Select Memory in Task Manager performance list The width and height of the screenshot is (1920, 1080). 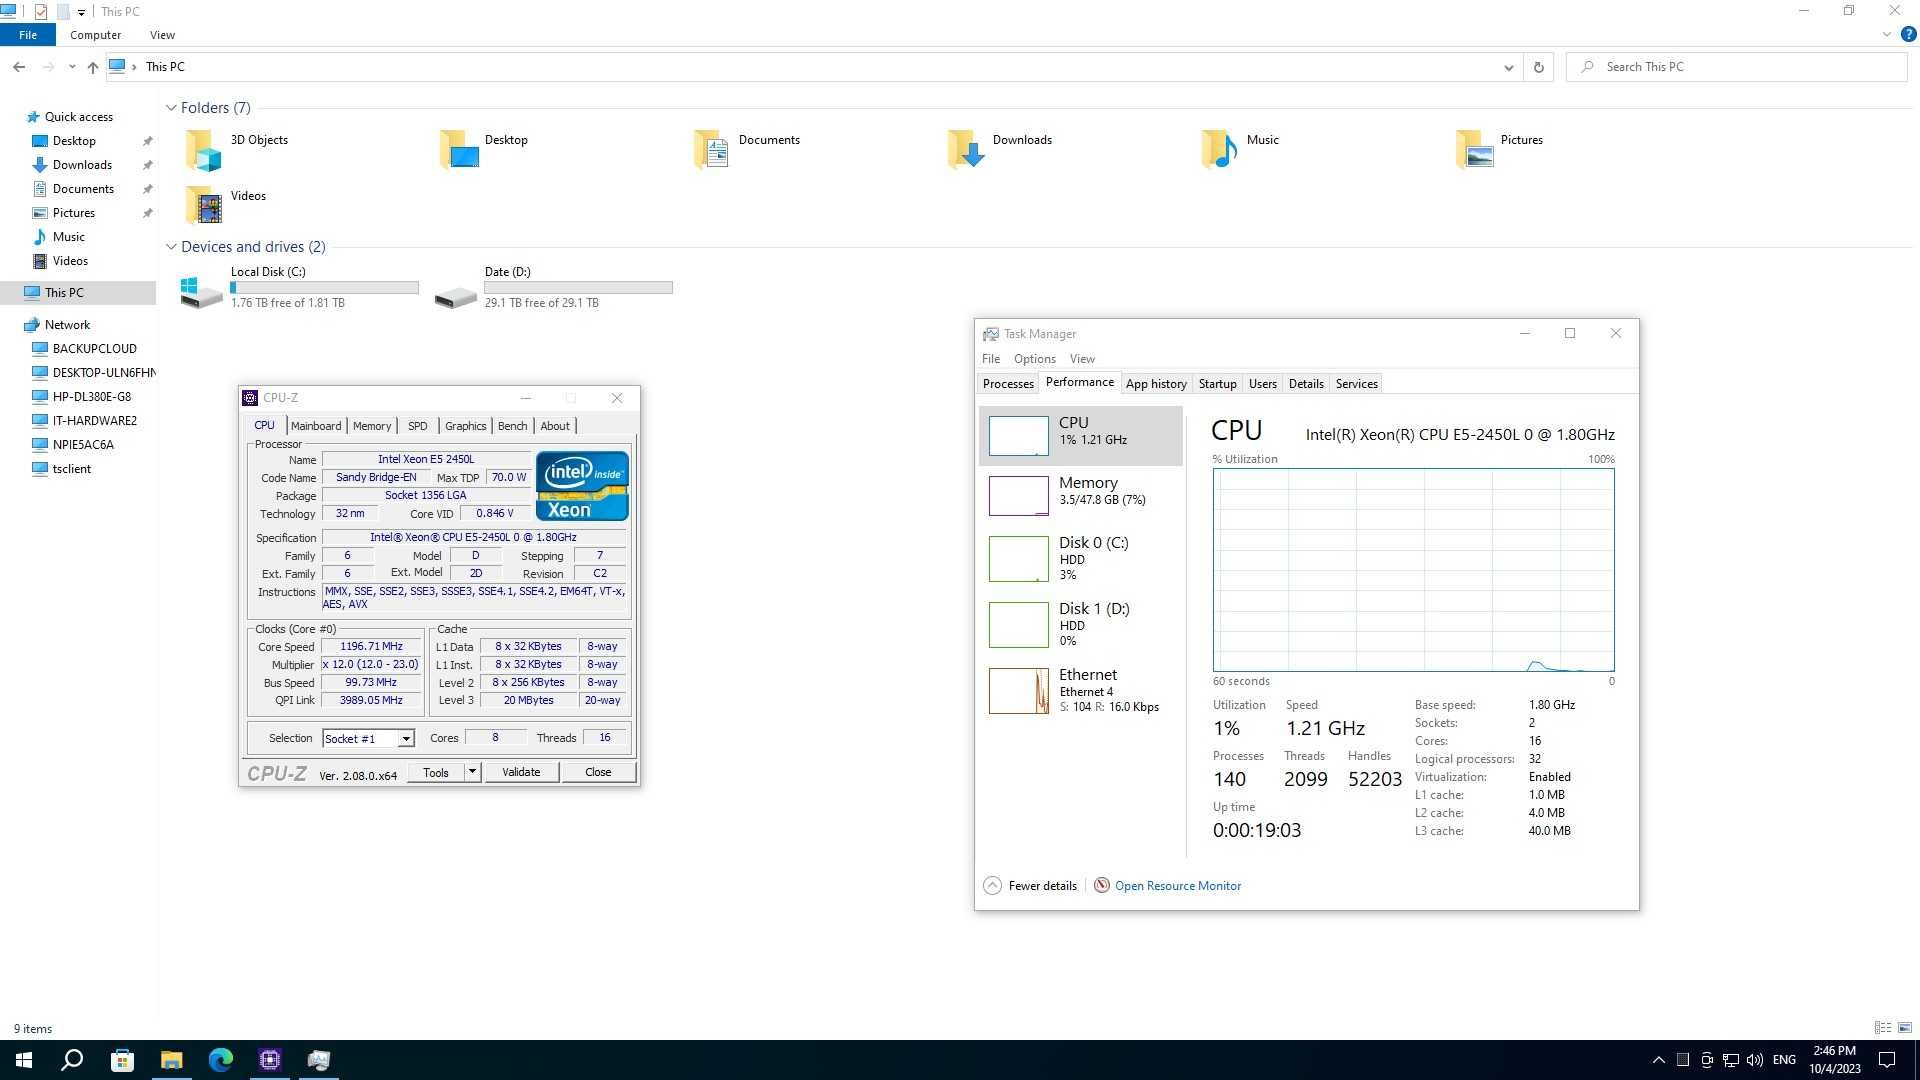coord(1081,495)
